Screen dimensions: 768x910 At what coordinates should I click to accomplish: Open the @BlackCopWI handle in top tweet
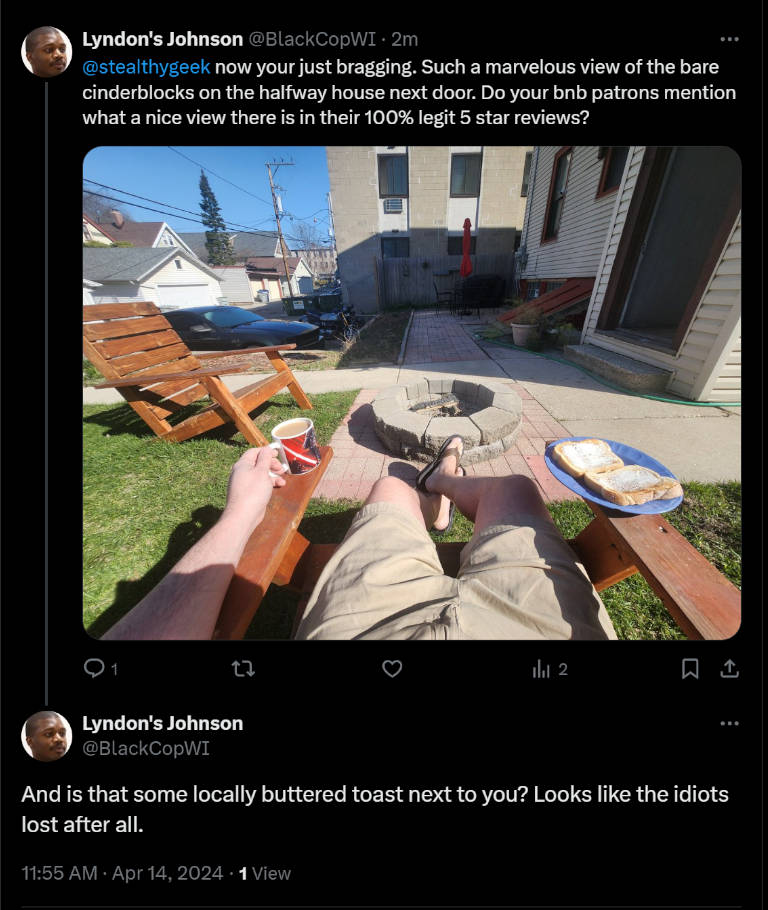[312, 39]
